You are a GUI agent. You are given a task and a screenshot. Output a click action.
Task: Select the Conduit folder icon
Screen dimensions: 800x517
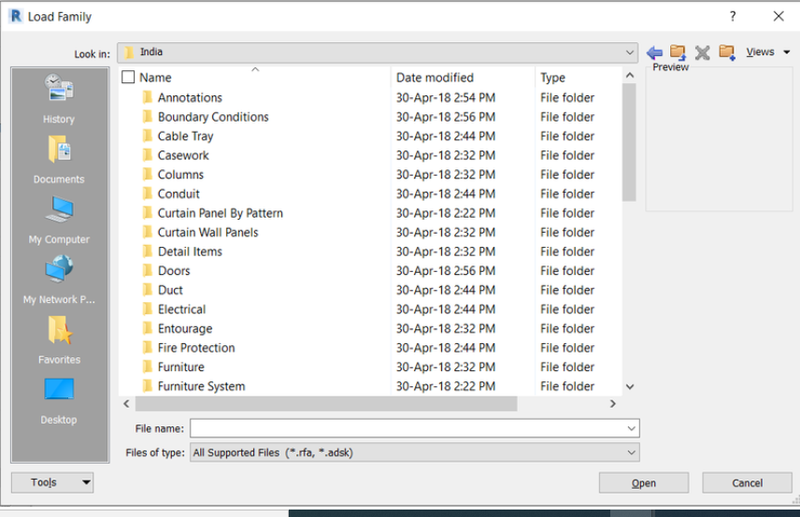pyautogui.click(x=147, y=193)
